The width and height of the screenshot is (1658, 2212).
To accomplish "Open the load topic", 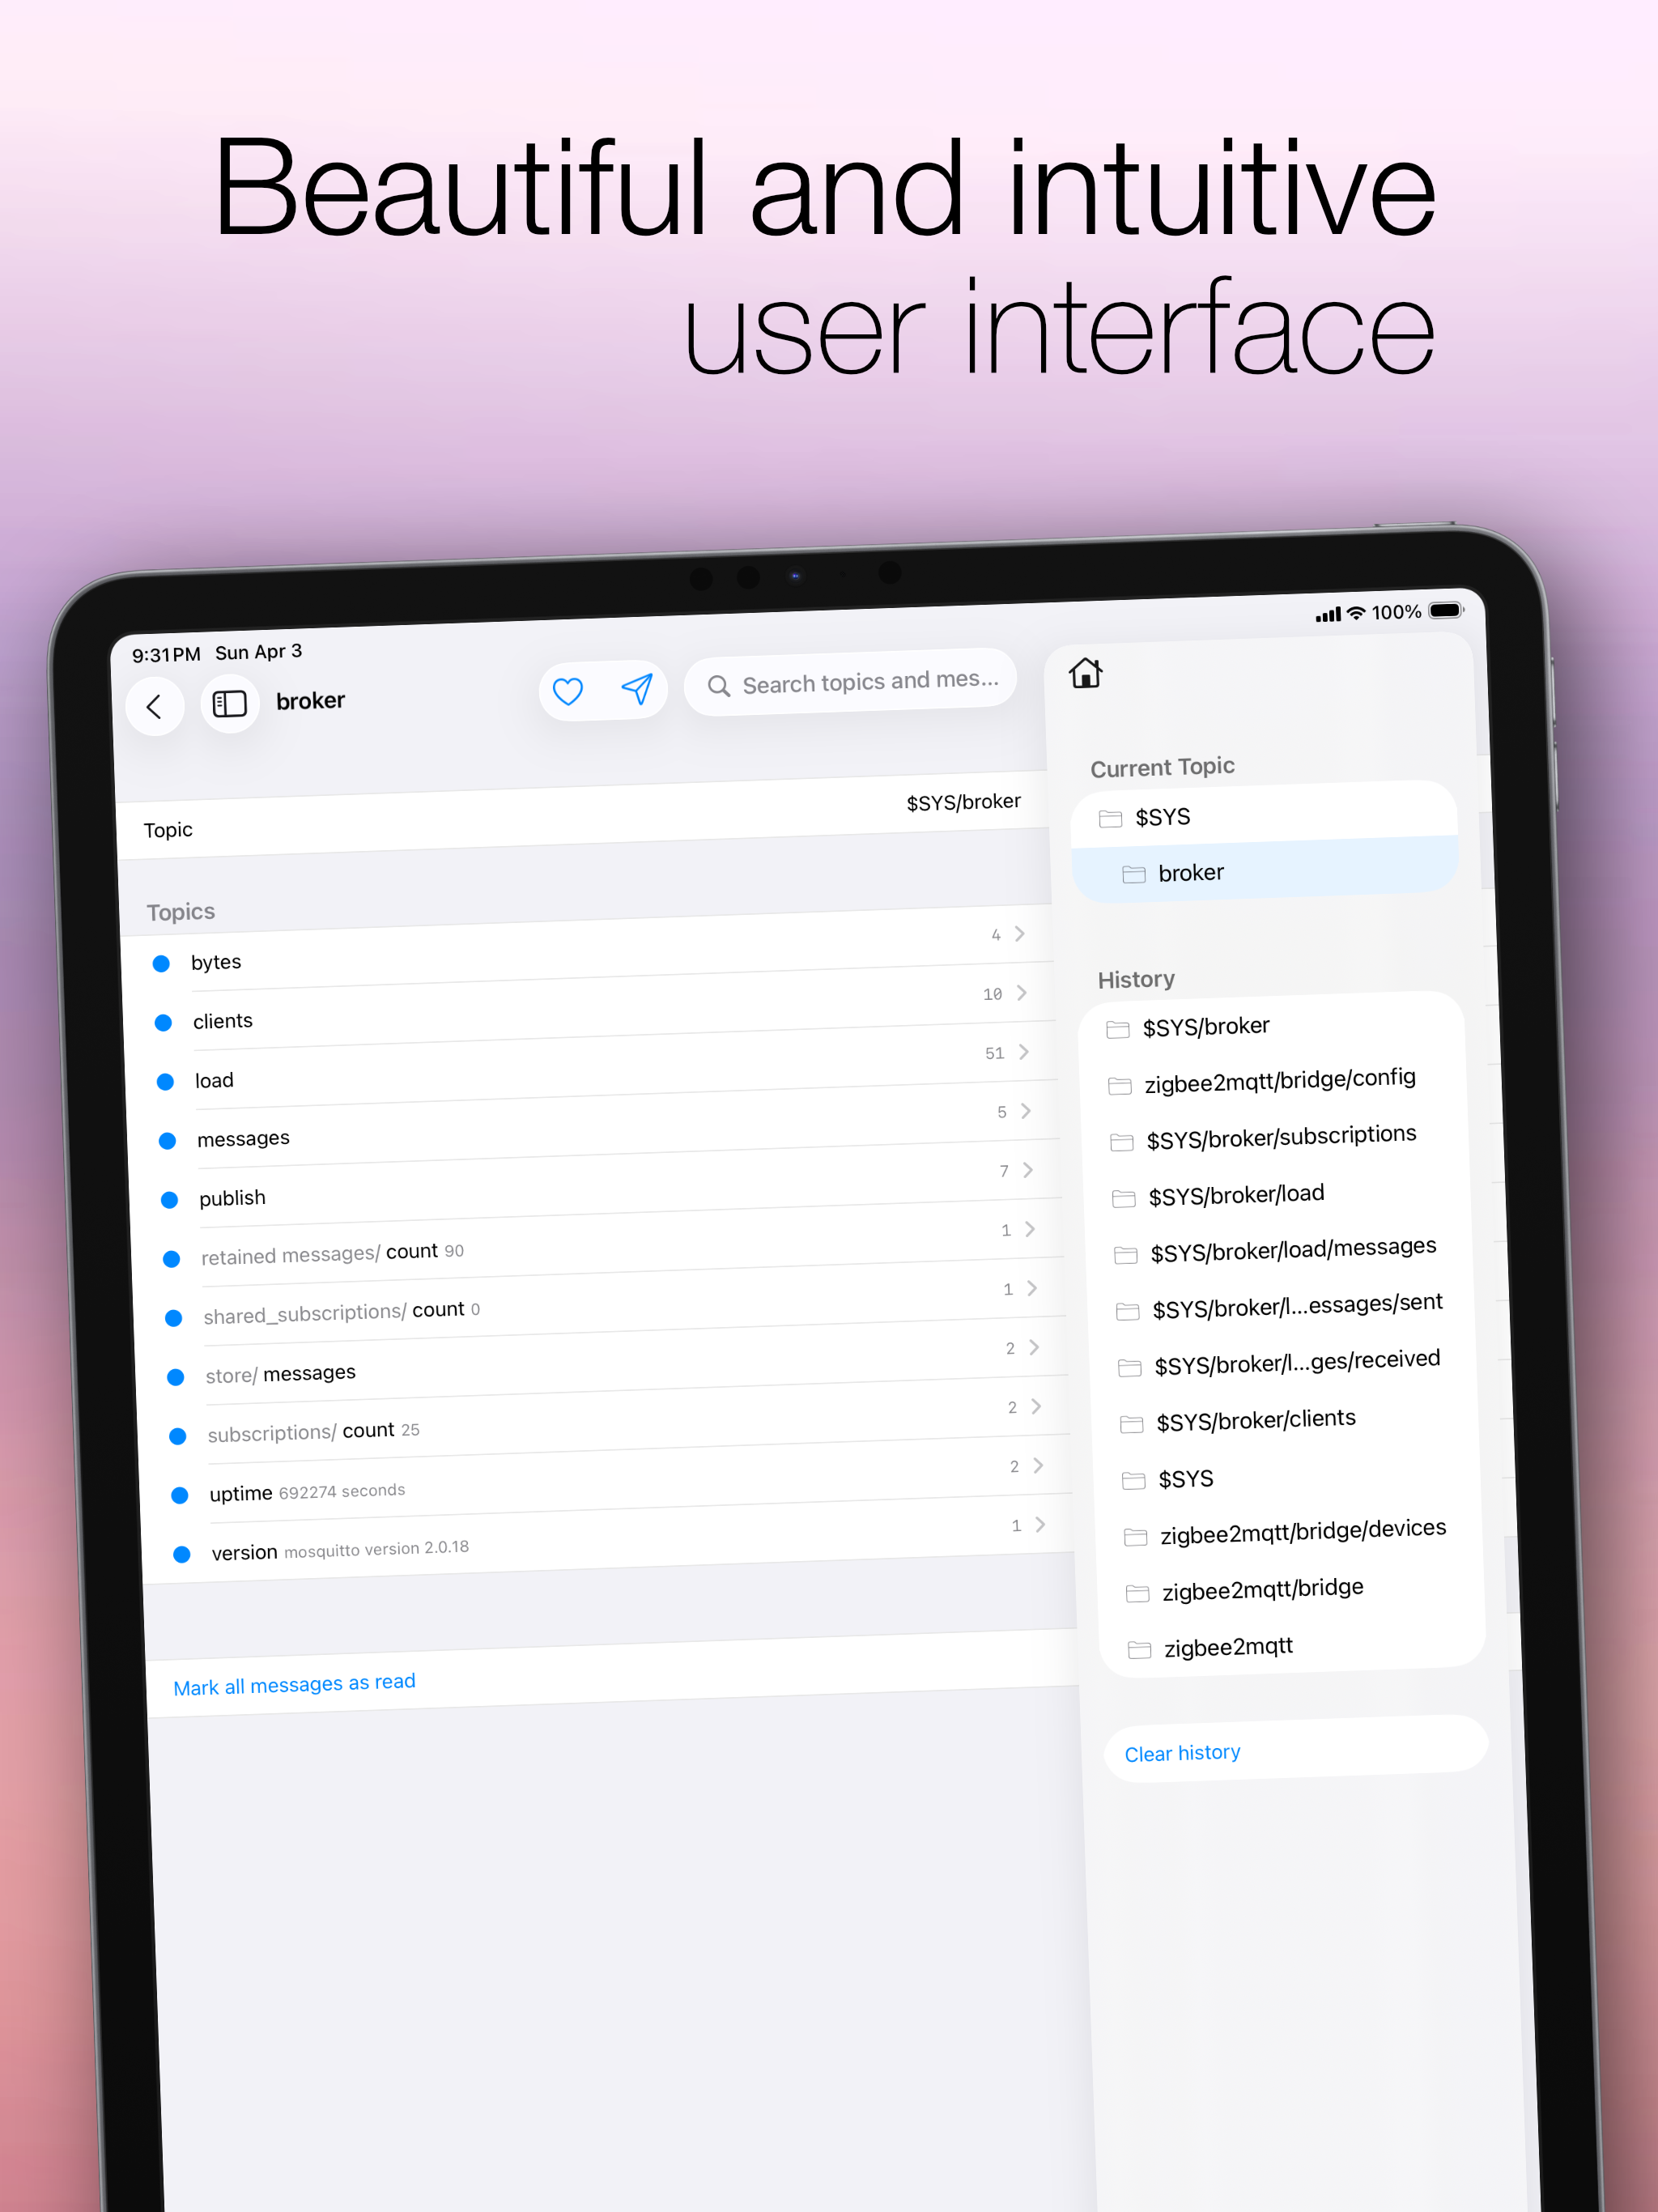I will (x=592, y=1066).
